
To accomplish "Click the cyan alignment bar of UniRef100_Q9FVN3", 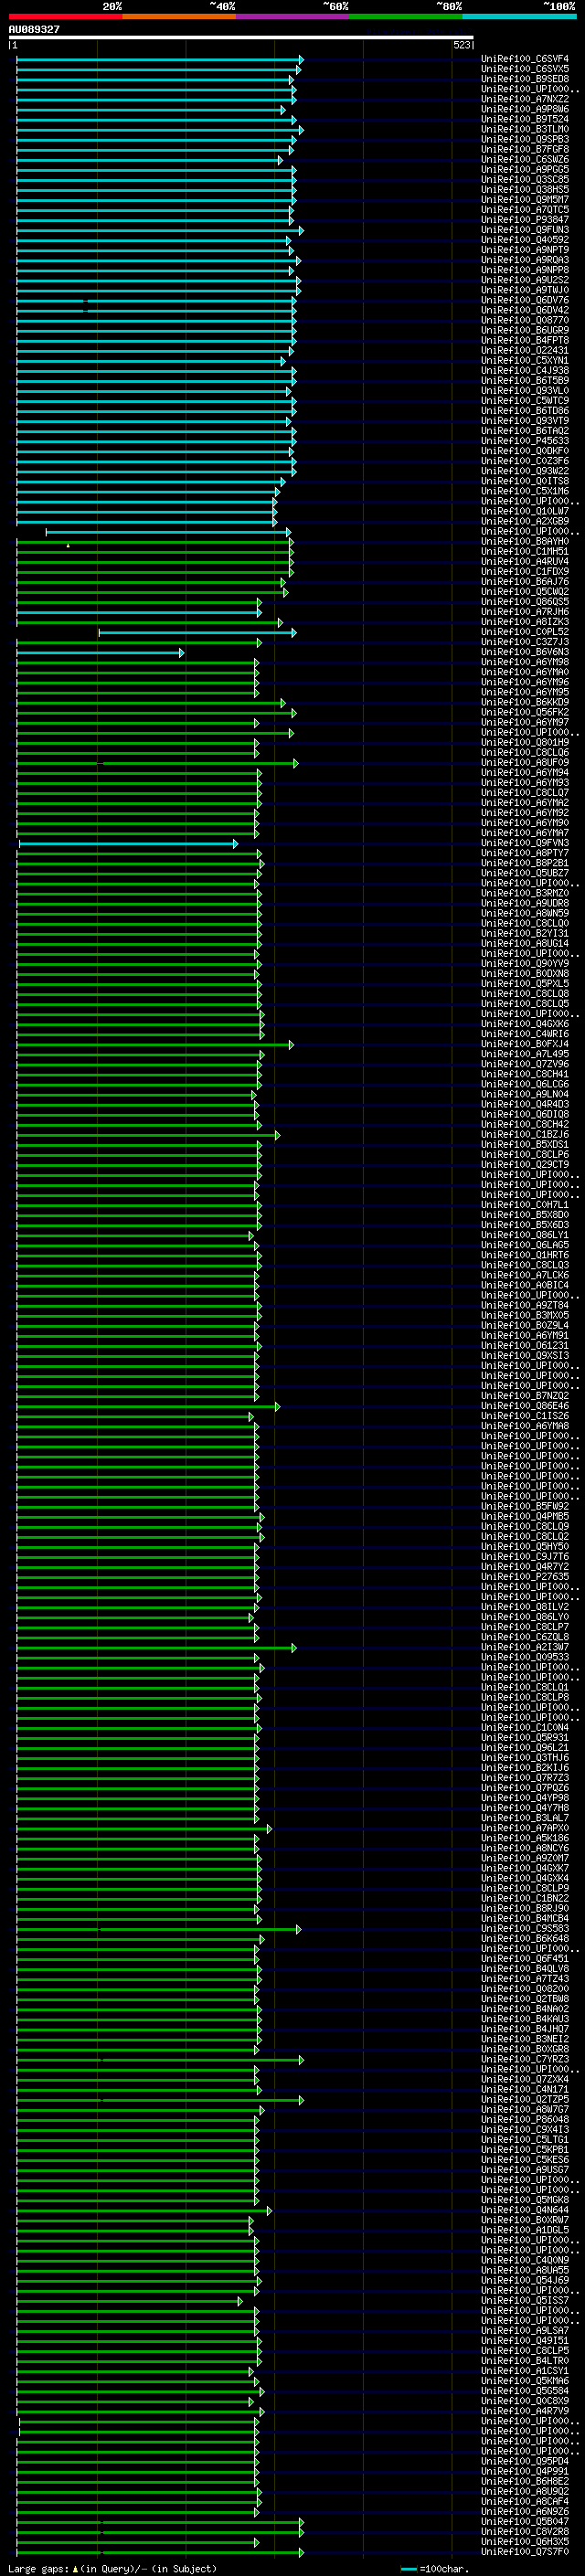I will (128, 843).
